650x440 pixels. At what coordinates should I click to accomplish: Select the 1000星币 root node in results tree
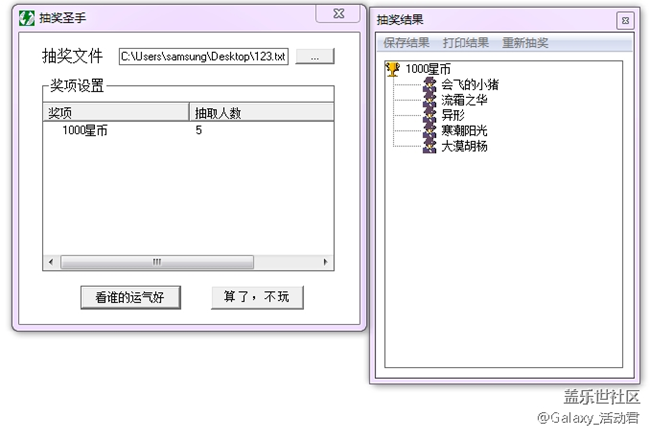(428, 69)
